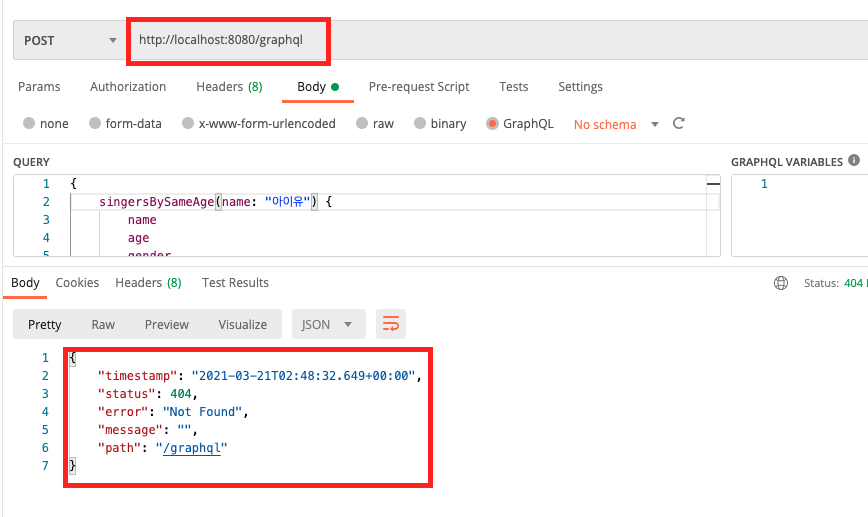Click the GraphQL variables info icon
Screen dimensions: 868x517
(x=854, y=160)
